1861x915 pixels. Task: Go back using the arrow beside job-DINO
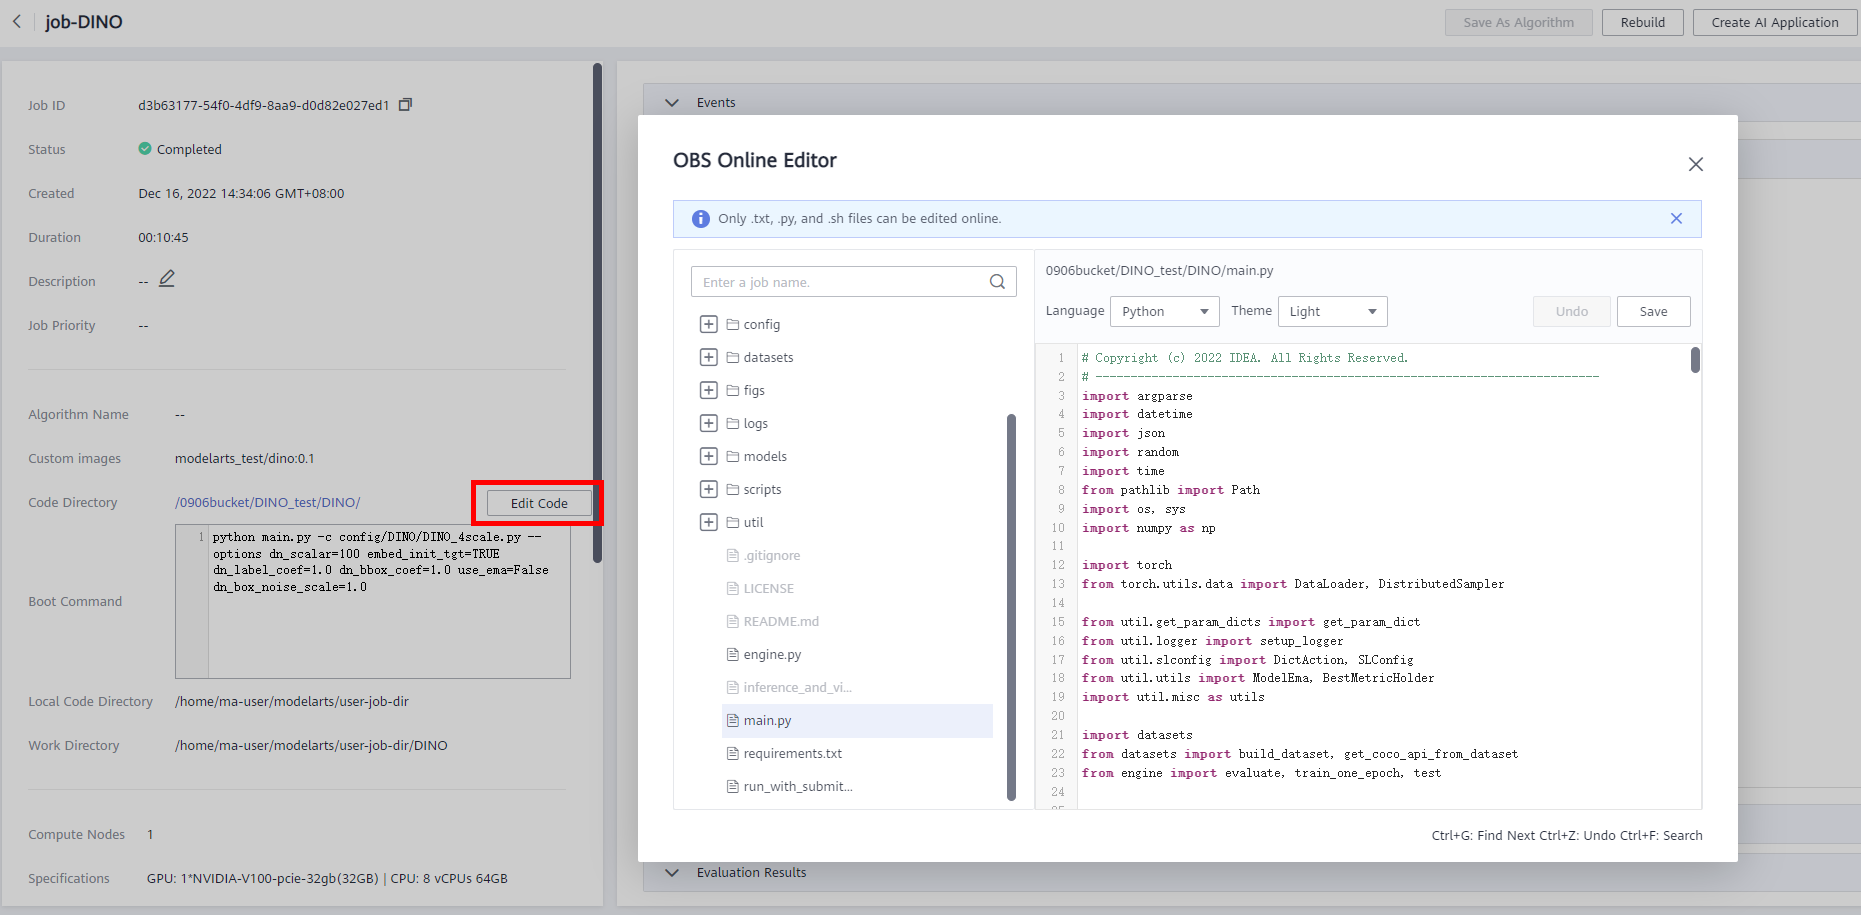[x=17, y=22]
